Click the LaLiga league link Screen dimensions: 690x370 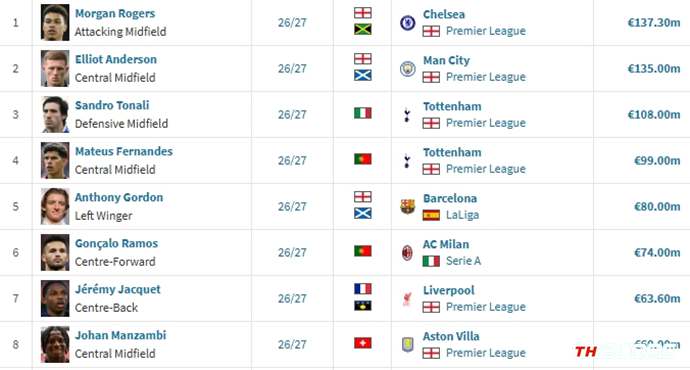coord(462,215)
